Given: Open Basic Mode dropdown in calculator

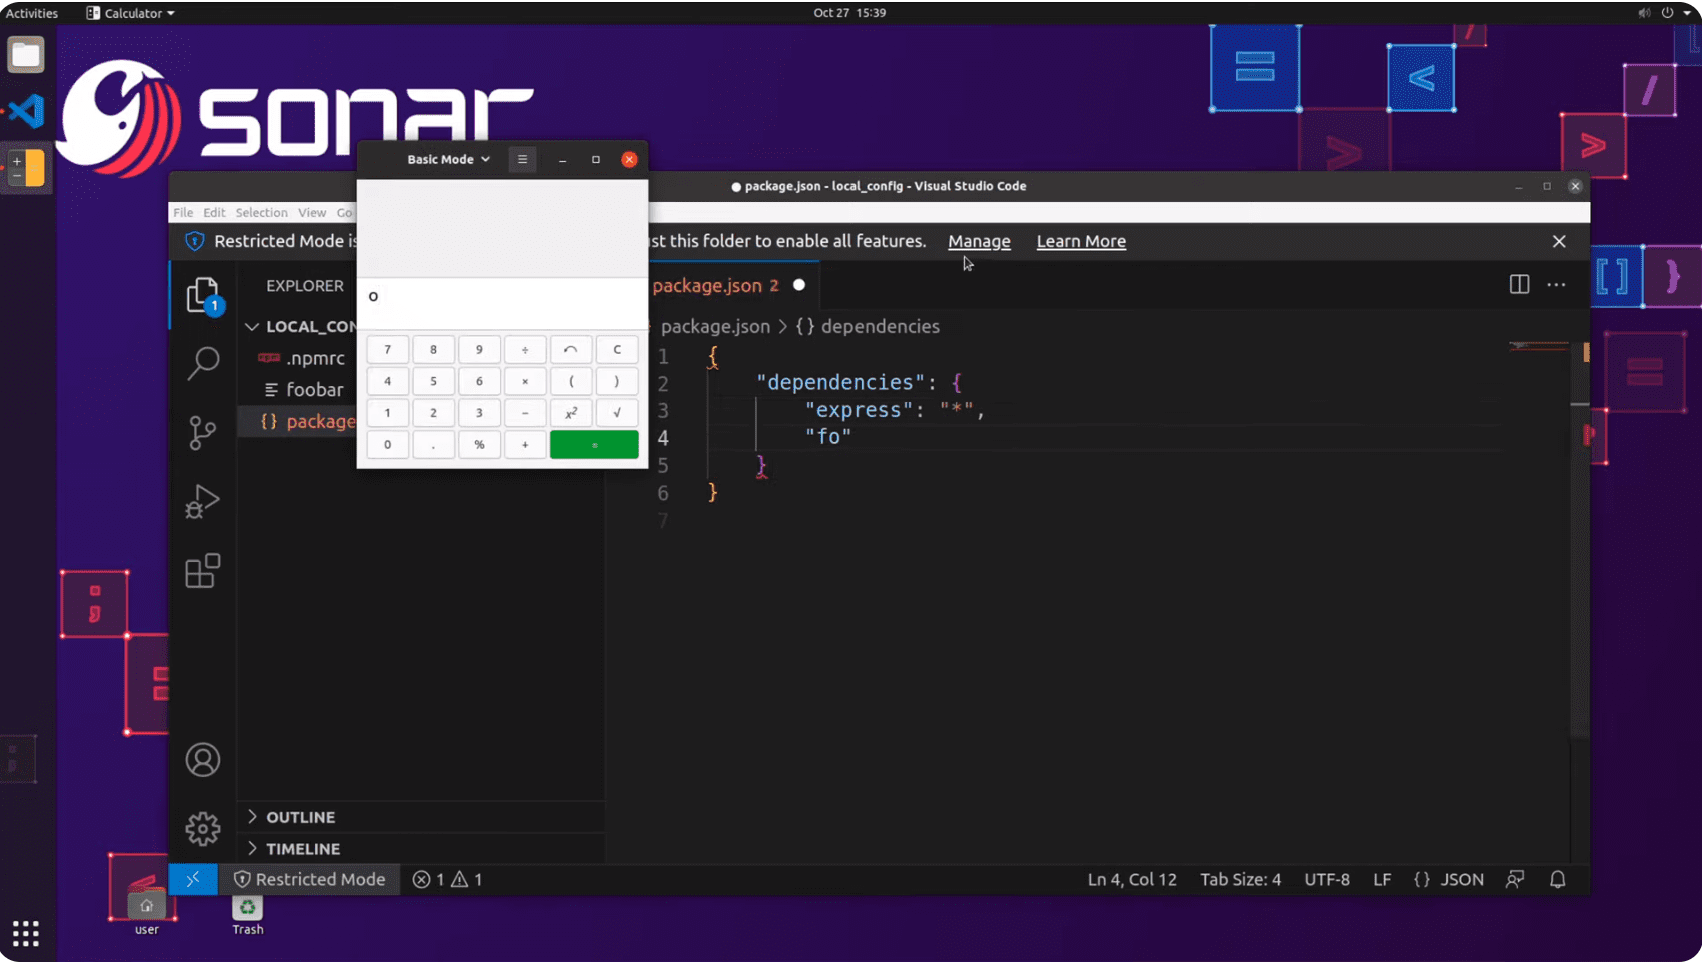Looking at the screenshot, I should point(449,159).
